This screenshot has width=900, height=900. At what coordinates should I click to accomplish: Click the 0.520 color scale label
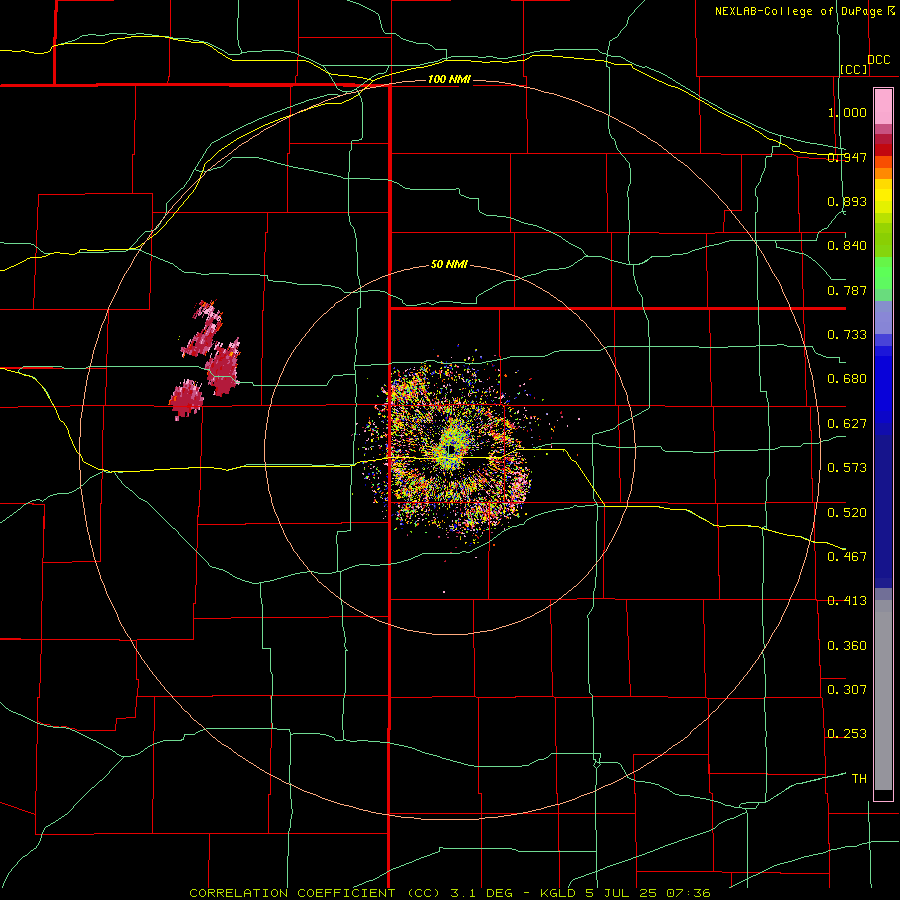[847, 513]
